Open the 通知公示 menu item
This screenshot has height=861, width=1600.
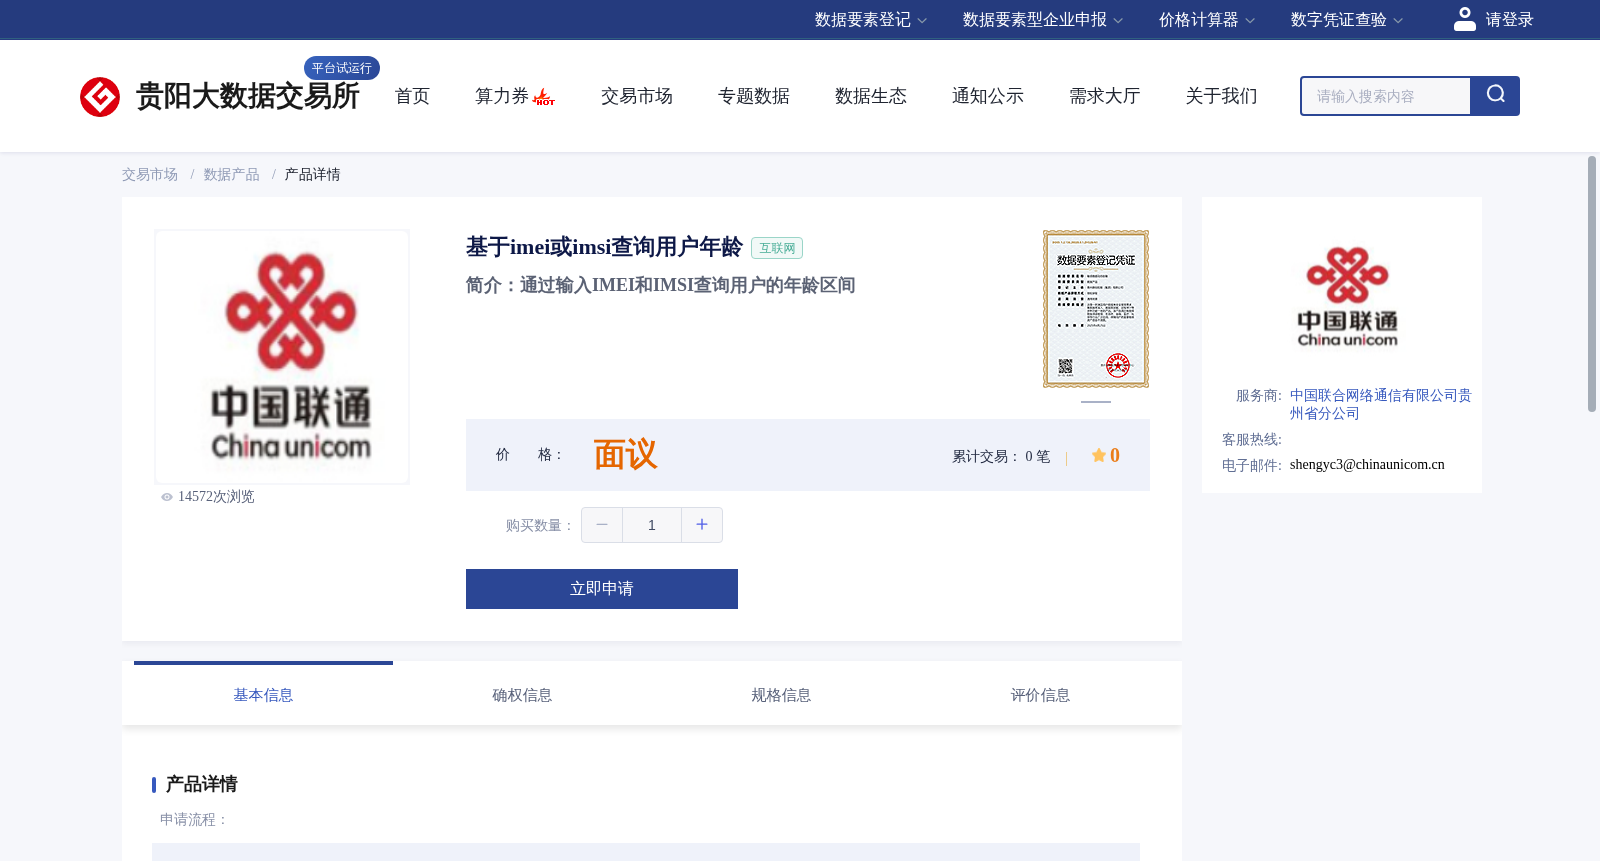pos(988,96)
